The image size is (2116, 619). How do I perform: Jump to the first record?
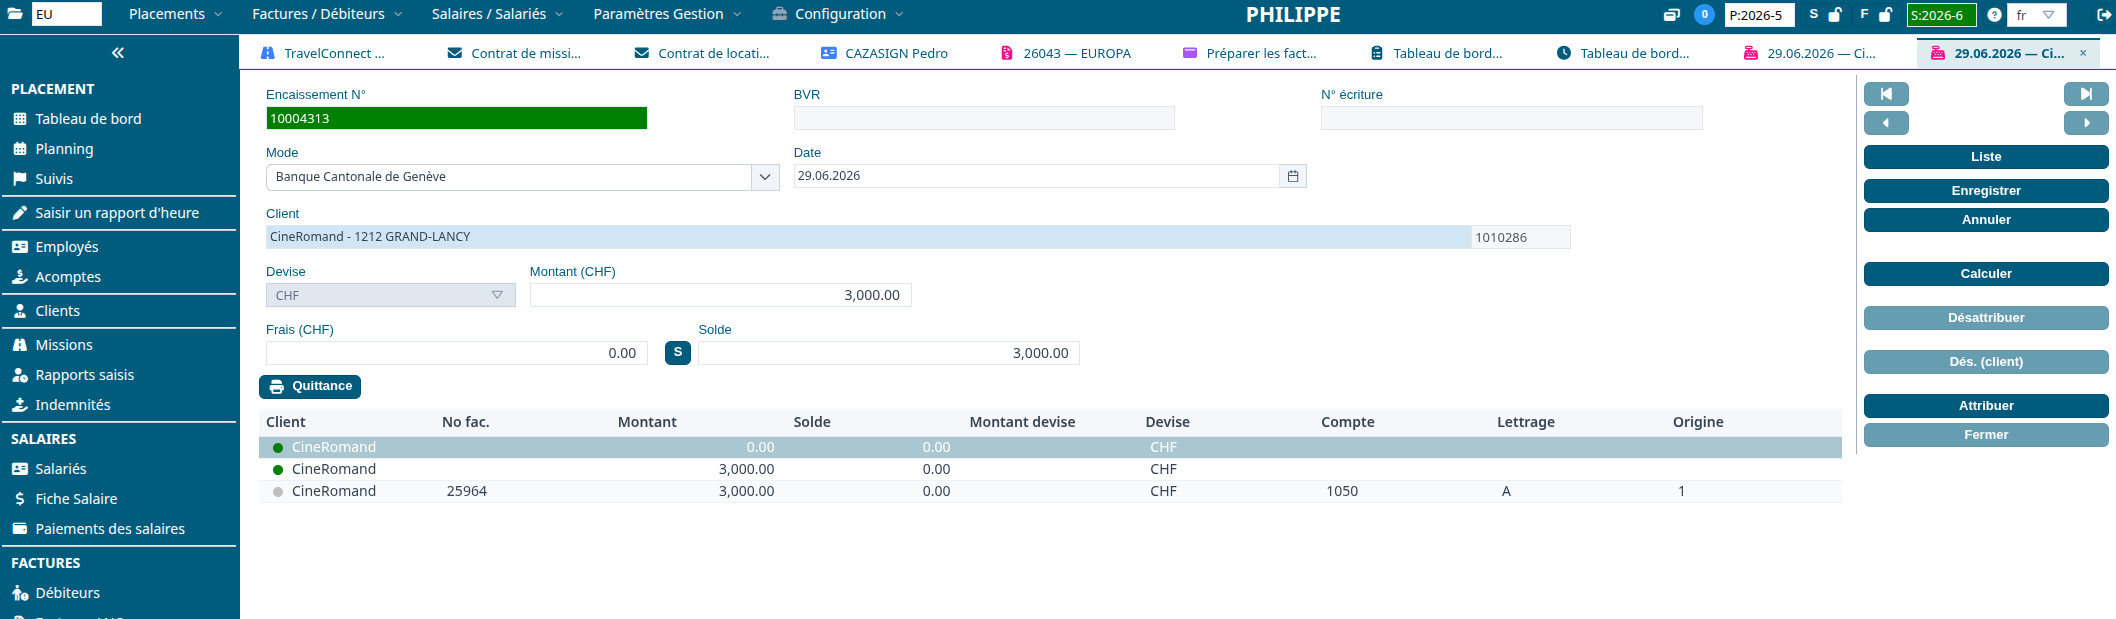click(x=1886, y=94)
